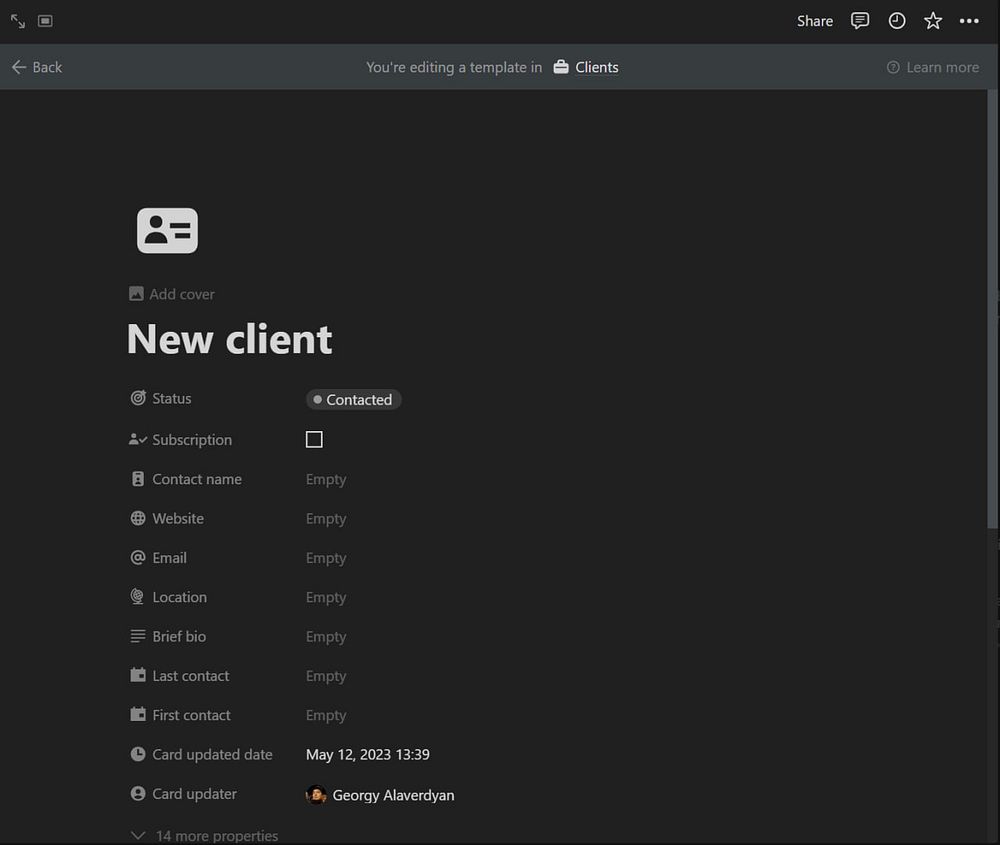
Task: Set the empty First contact date
Action: [326, 716]
